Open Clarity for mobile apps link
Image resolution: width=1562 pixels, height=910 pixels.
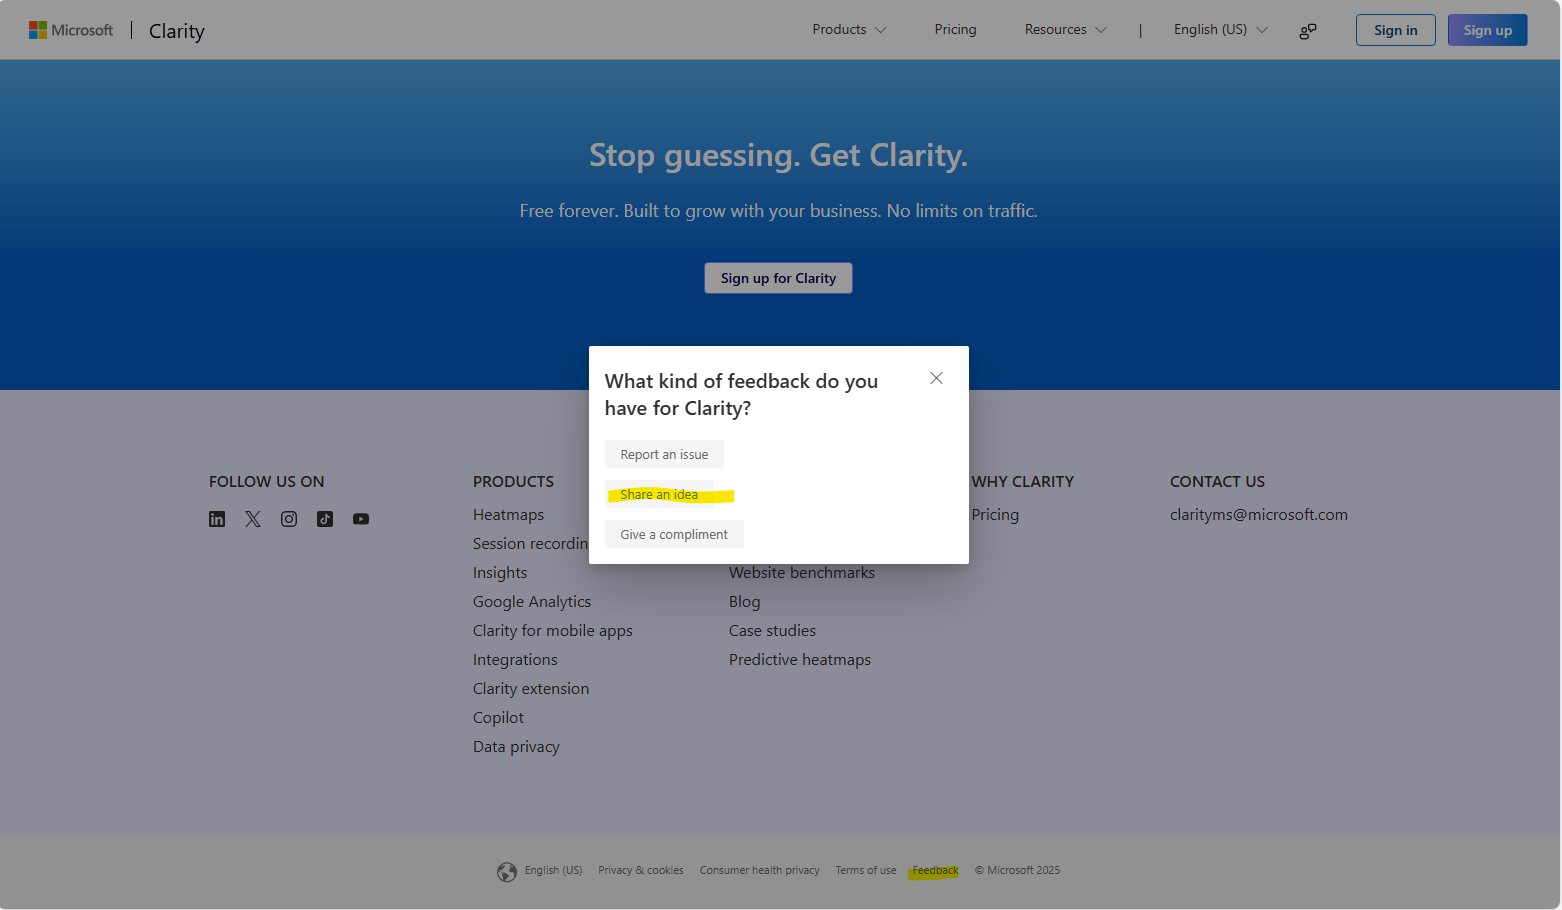pos(553,631)
